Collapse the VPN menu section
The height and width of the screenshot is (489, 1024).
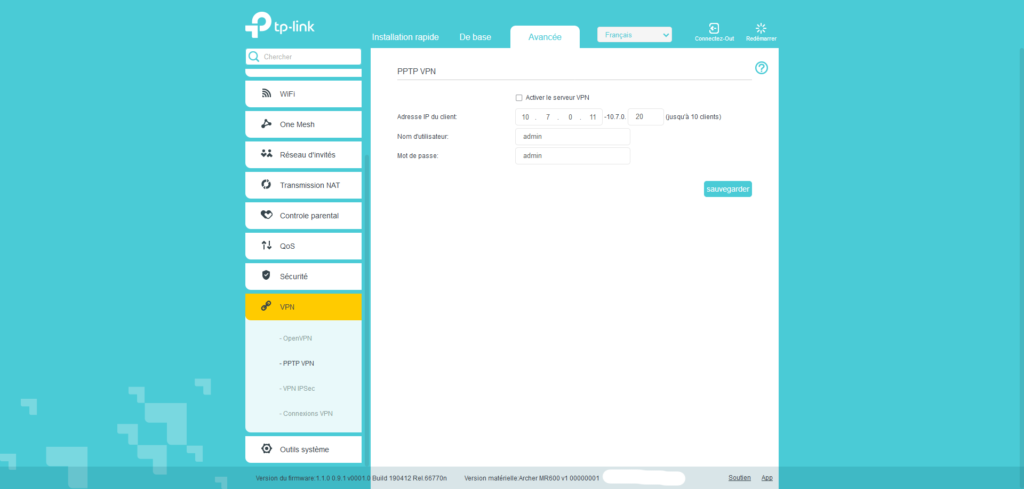[303, 306]
